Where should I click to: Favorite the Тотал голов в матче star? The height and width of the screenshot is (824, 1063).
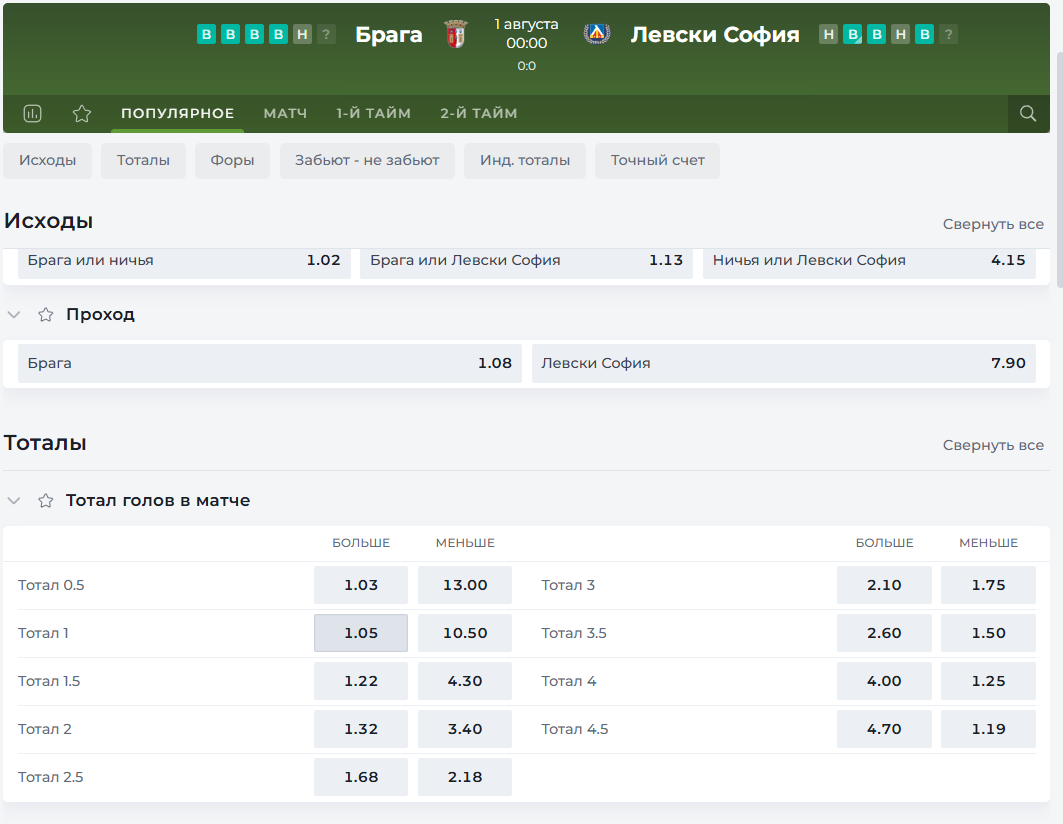(x=45, y=501)
